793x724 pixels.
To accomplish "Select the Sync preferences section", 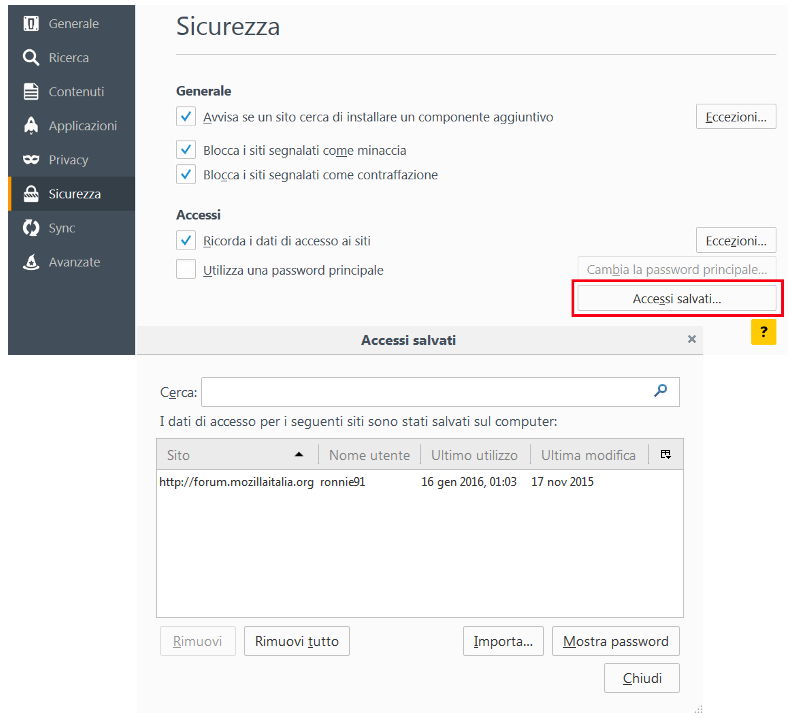I will point(61,228).
